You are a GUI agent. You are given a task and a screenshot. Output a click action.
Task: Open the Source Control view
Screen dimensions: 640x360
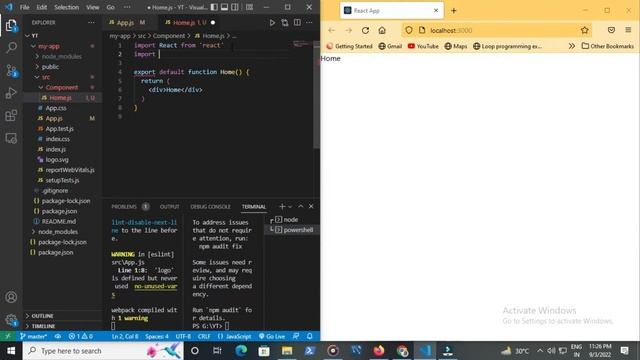click(11, 71)
